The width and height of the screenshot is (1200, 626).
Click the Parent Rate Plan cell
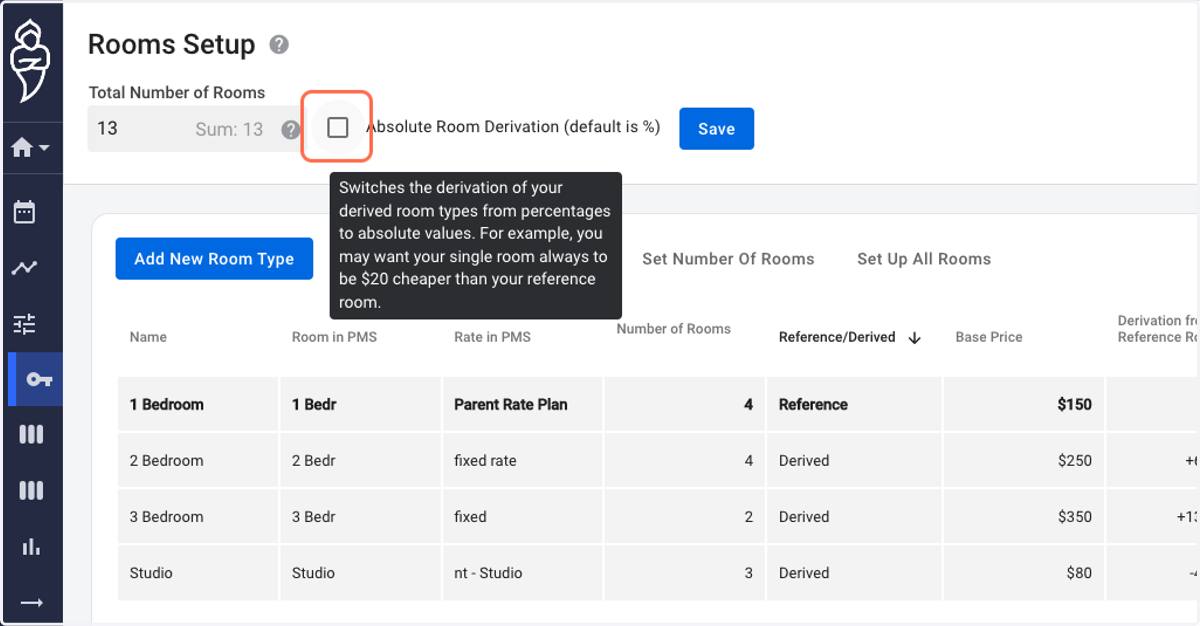[522, 405]
